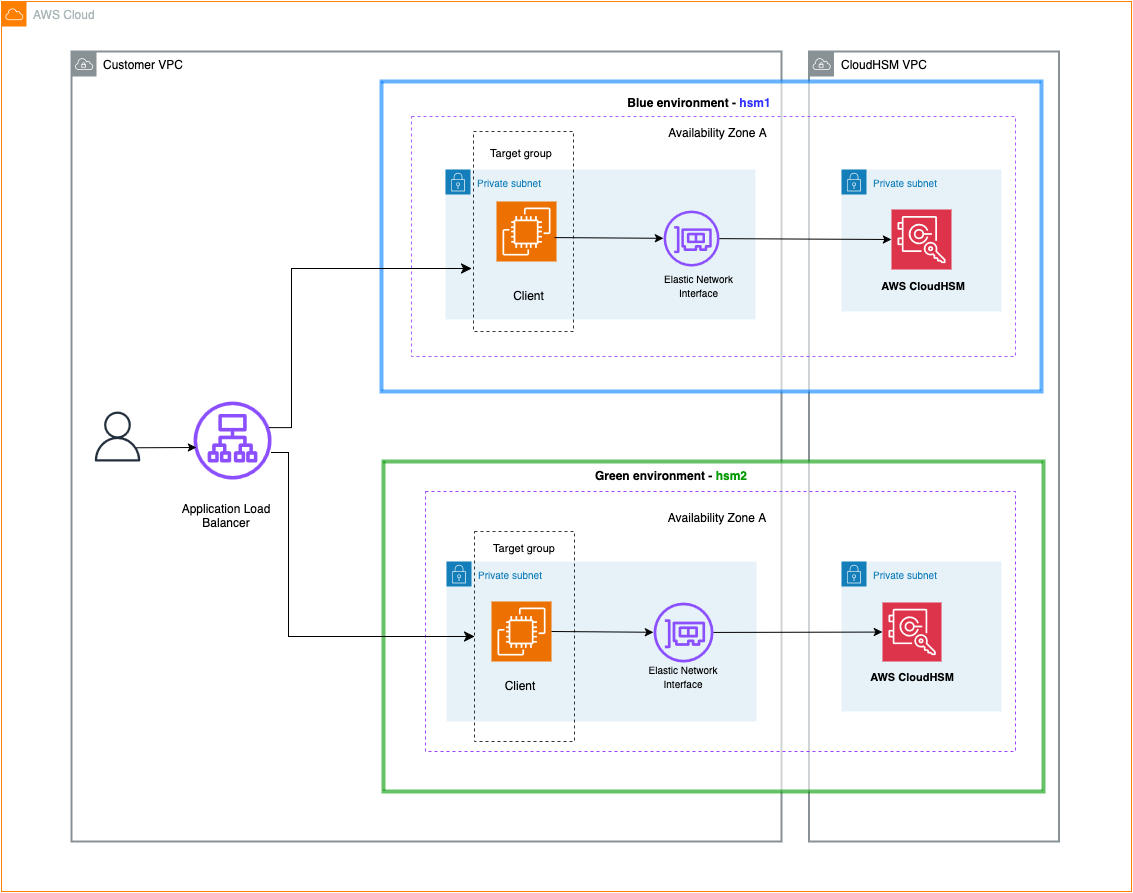Select the Elastic Network Interface icon in Blue environment
The image size is (1133, 893).
(x=692, y=238)
